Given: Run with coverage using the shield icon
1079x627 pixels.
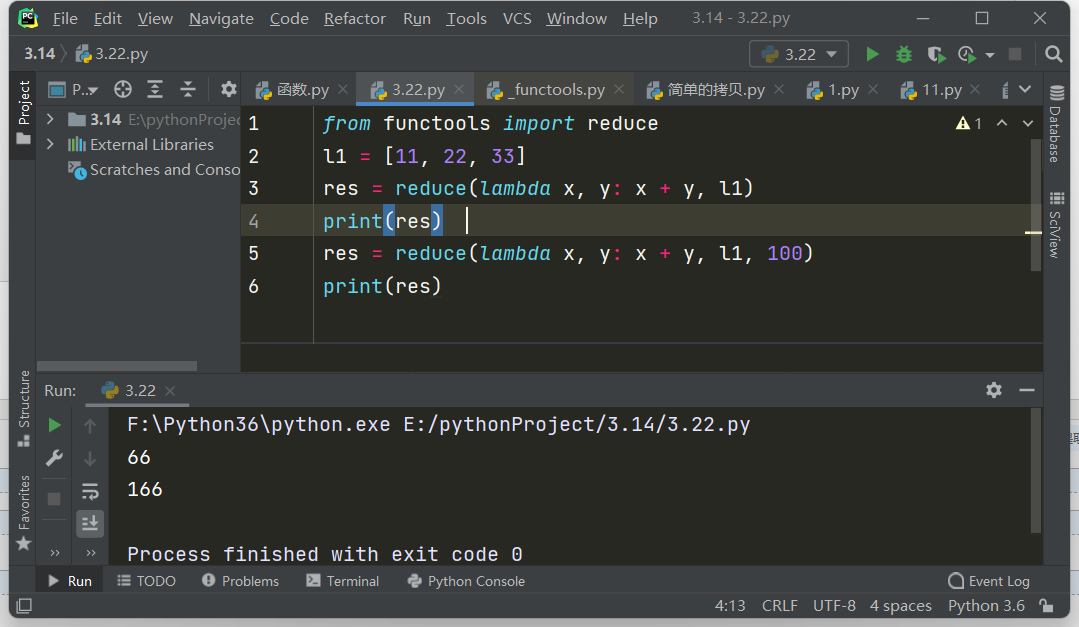Looking at the screenshot, I should pos(935,54).
